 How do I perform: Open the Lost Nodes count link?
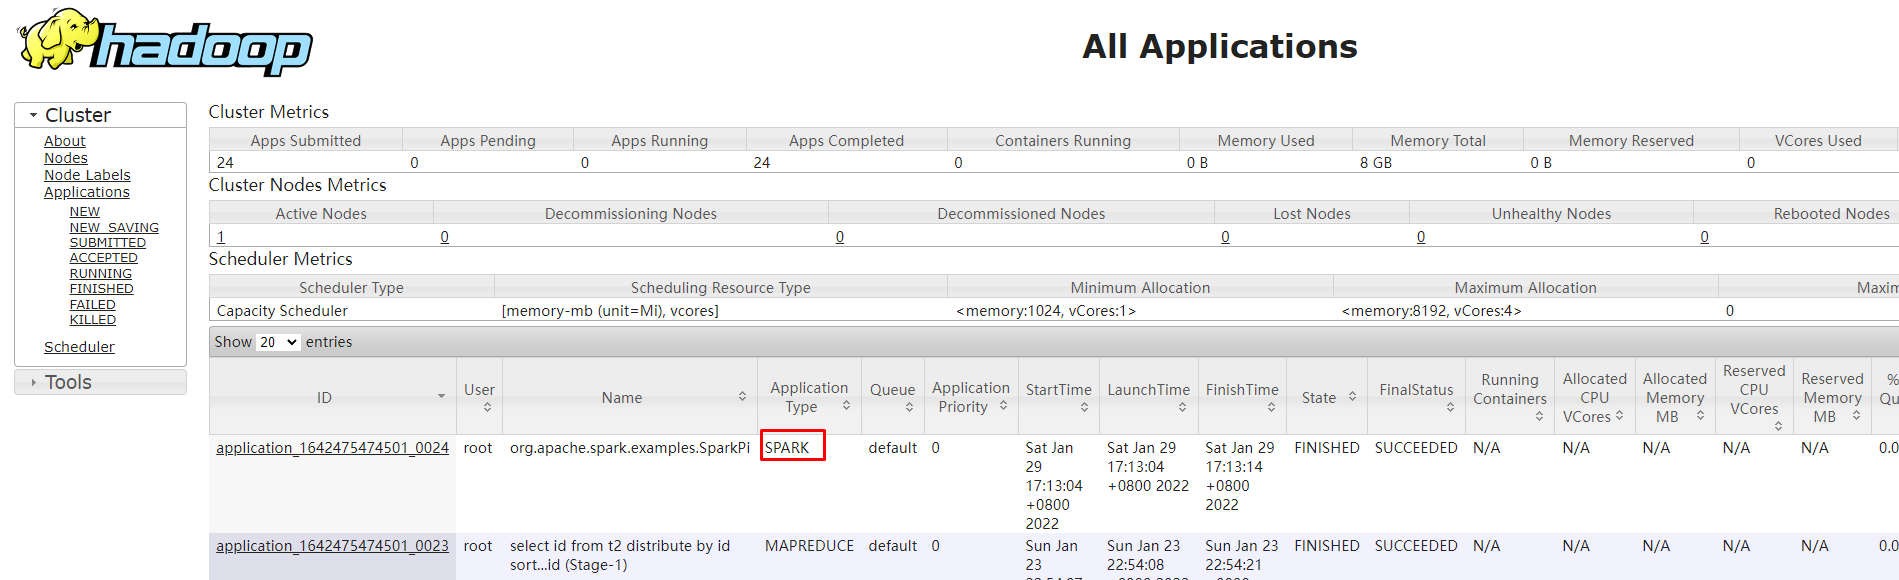1225,237
